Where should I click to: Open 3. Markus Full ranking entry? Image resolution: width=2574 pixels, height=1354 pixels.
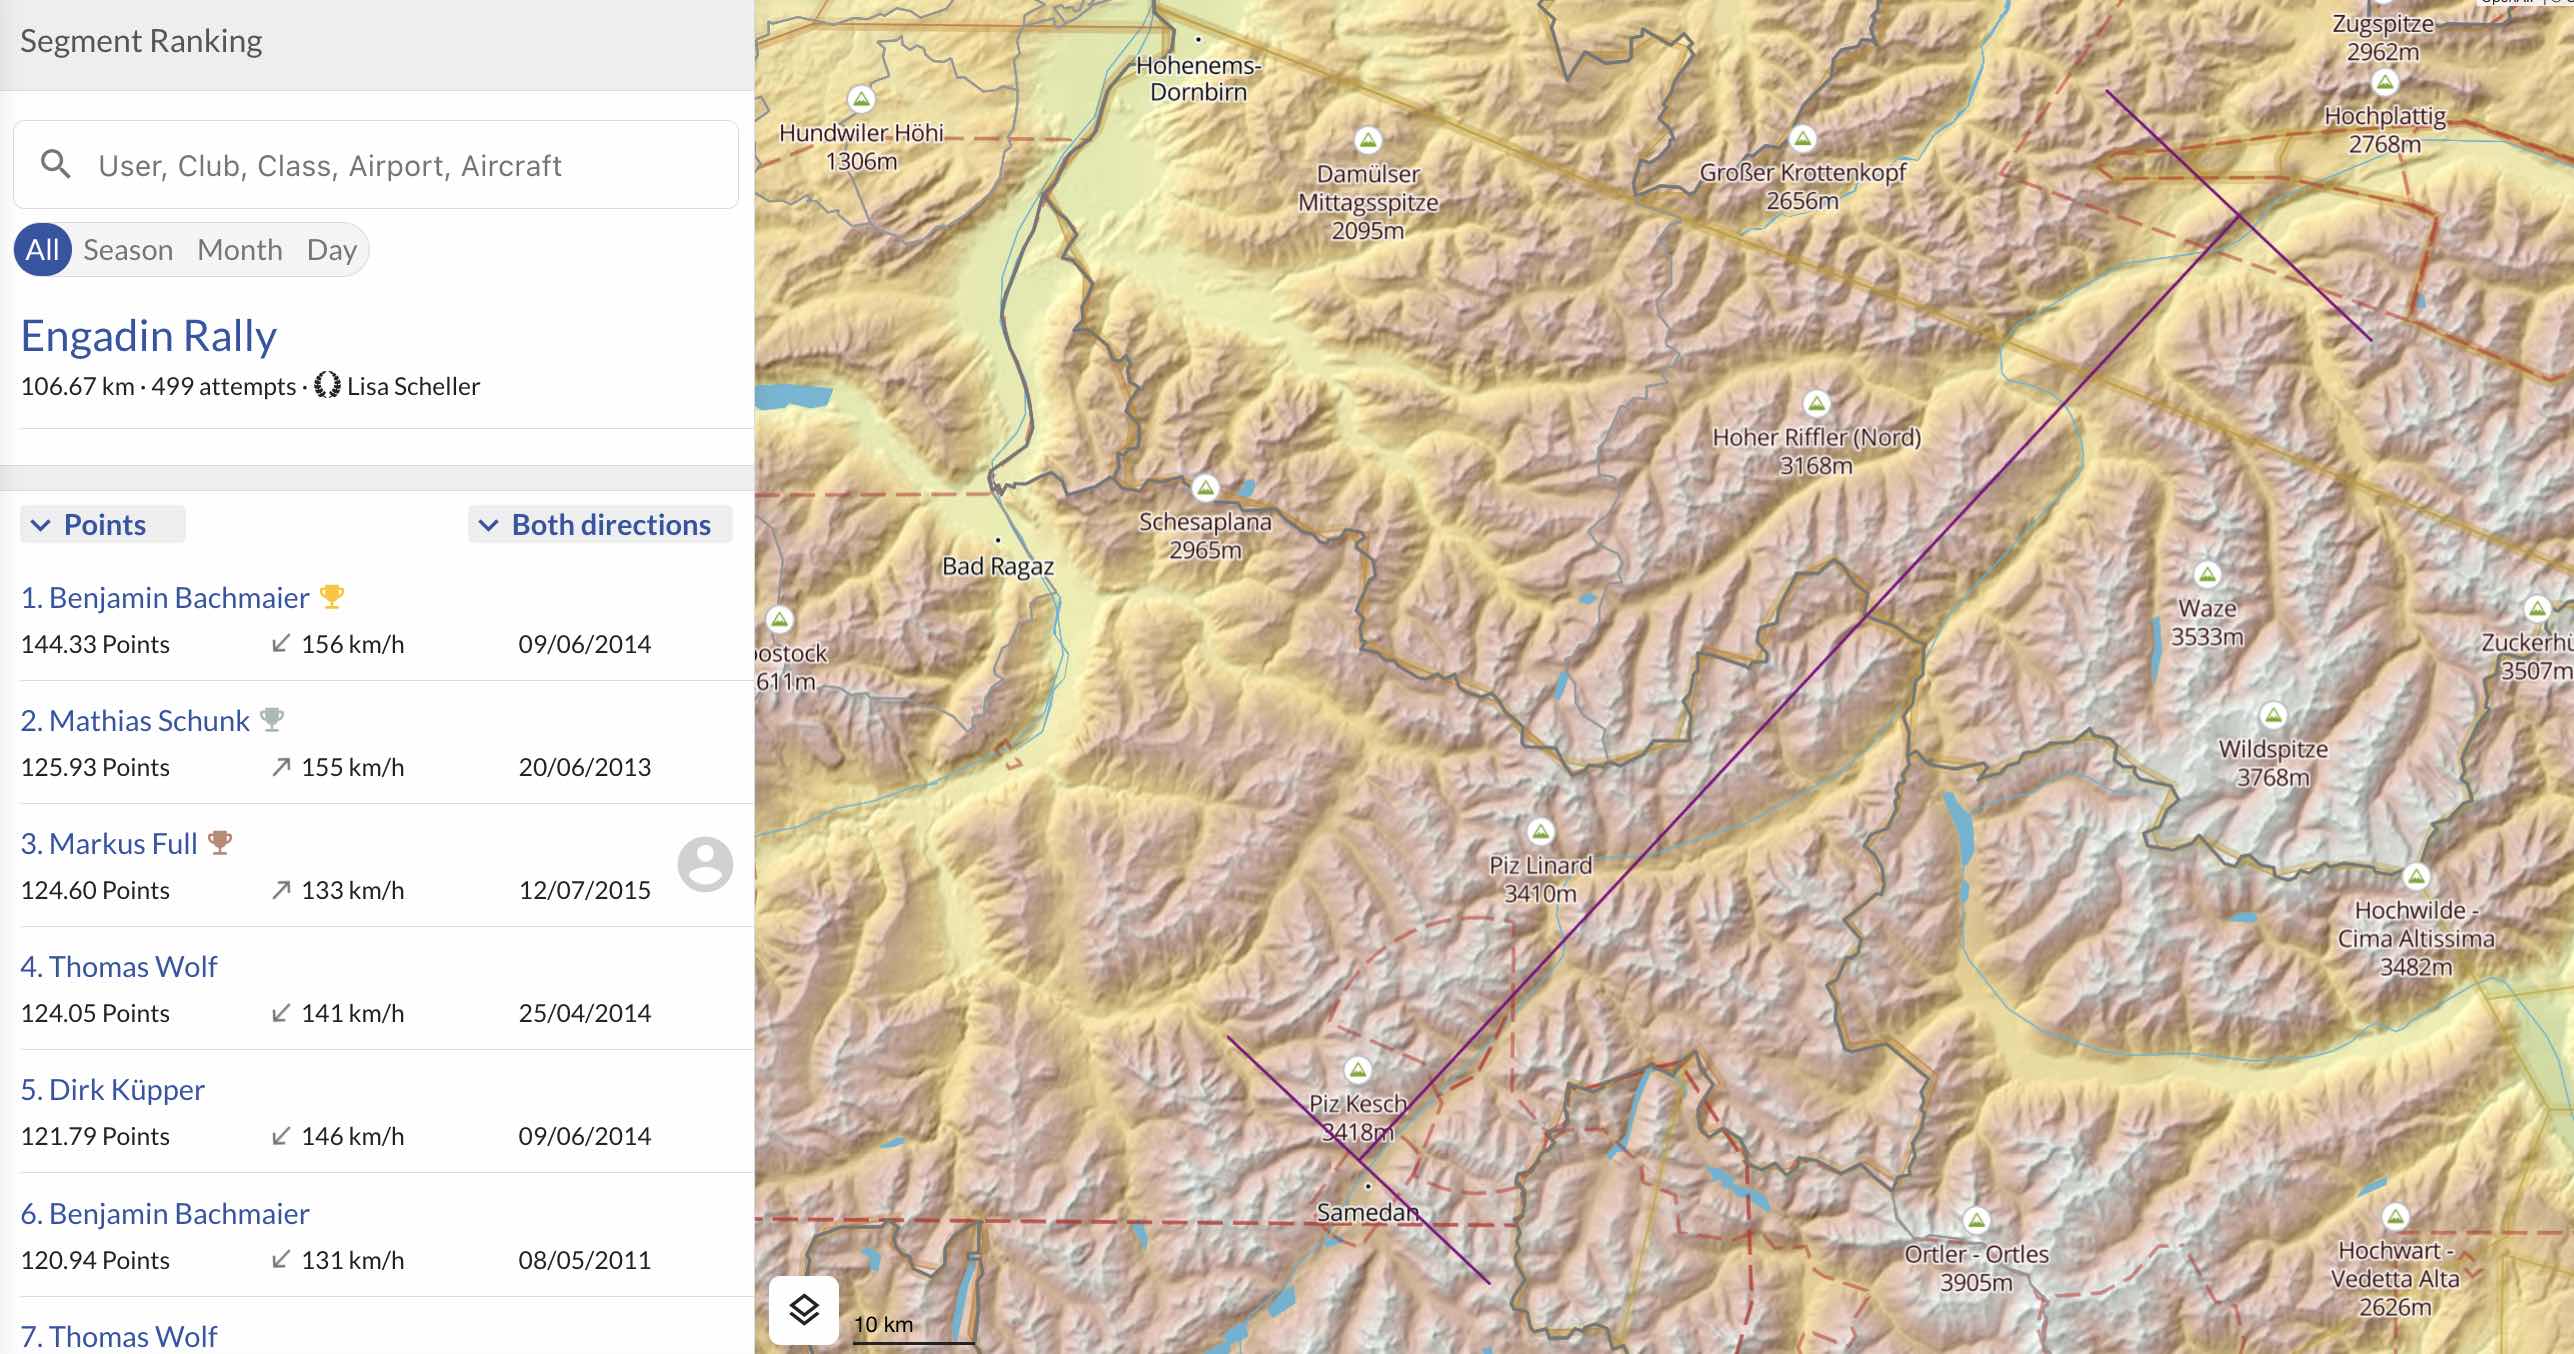tap(377, 866)
